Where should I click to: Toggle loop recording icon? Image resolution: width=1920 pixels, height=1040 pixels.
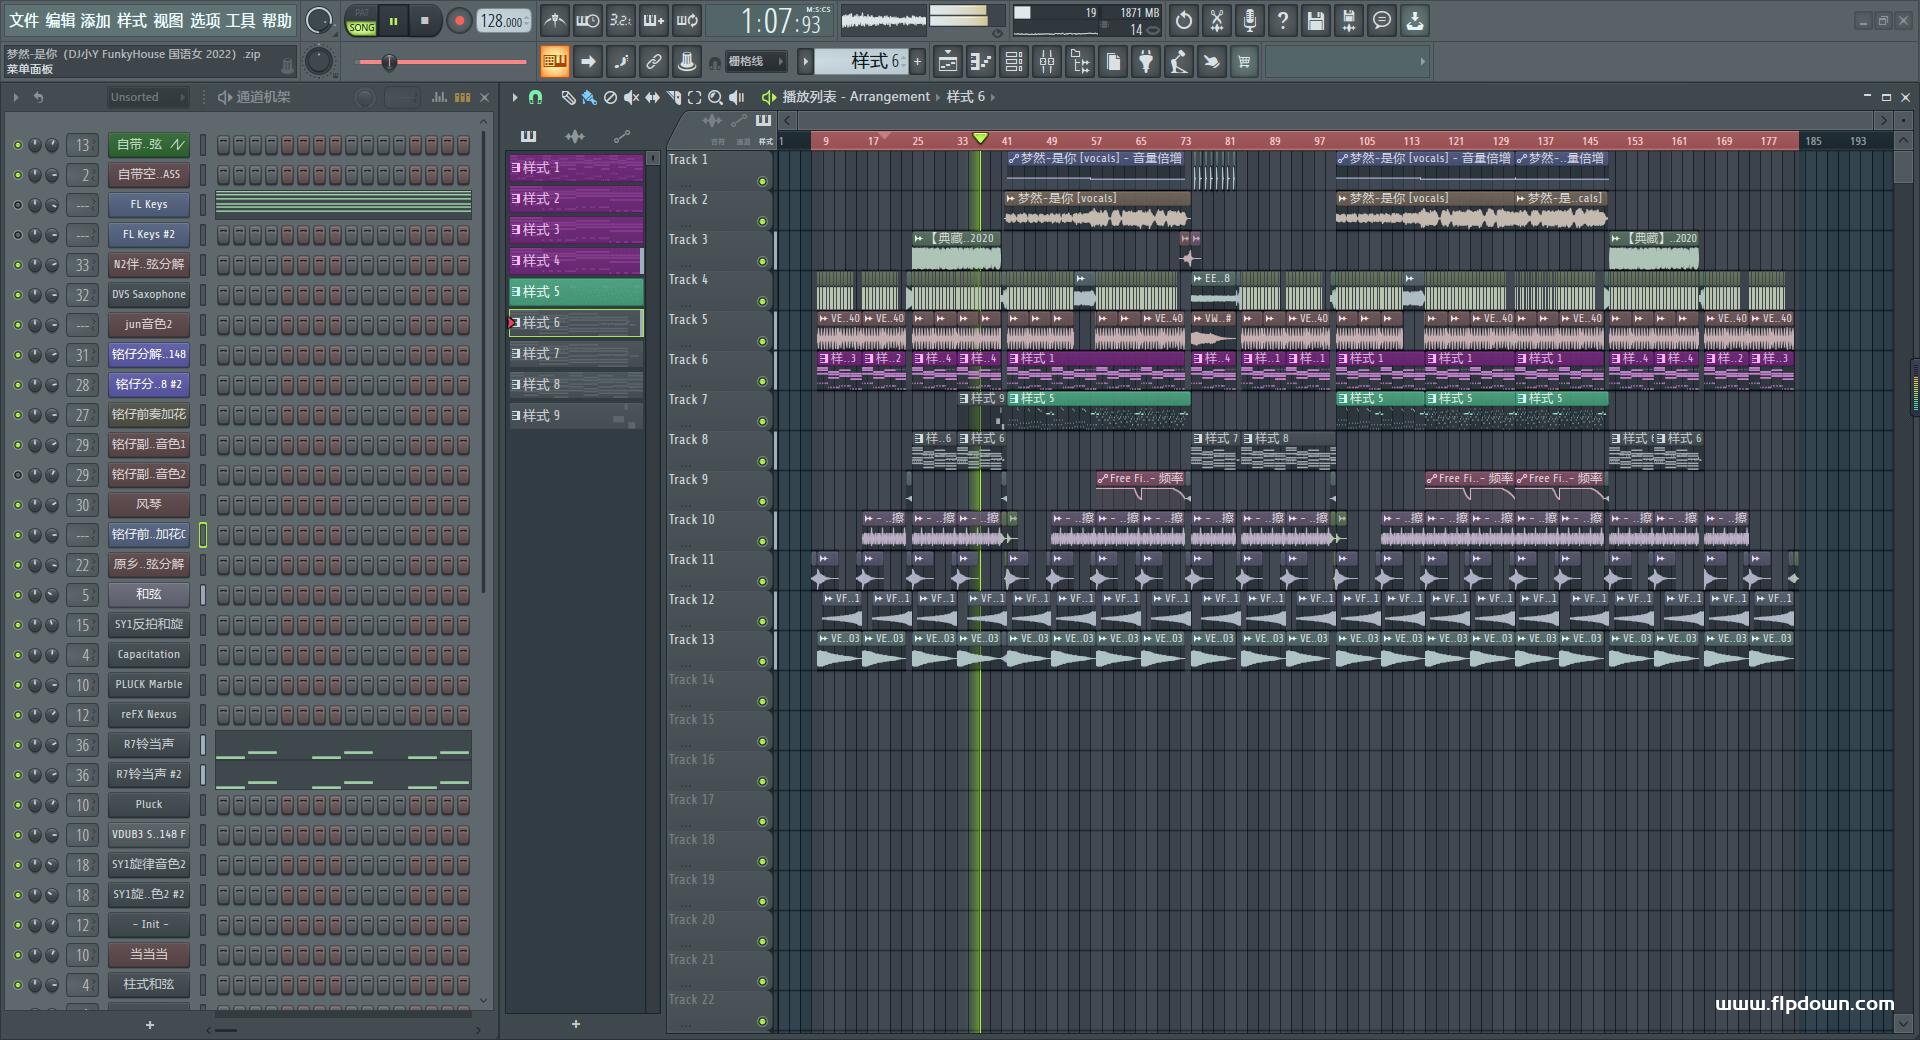687,20
